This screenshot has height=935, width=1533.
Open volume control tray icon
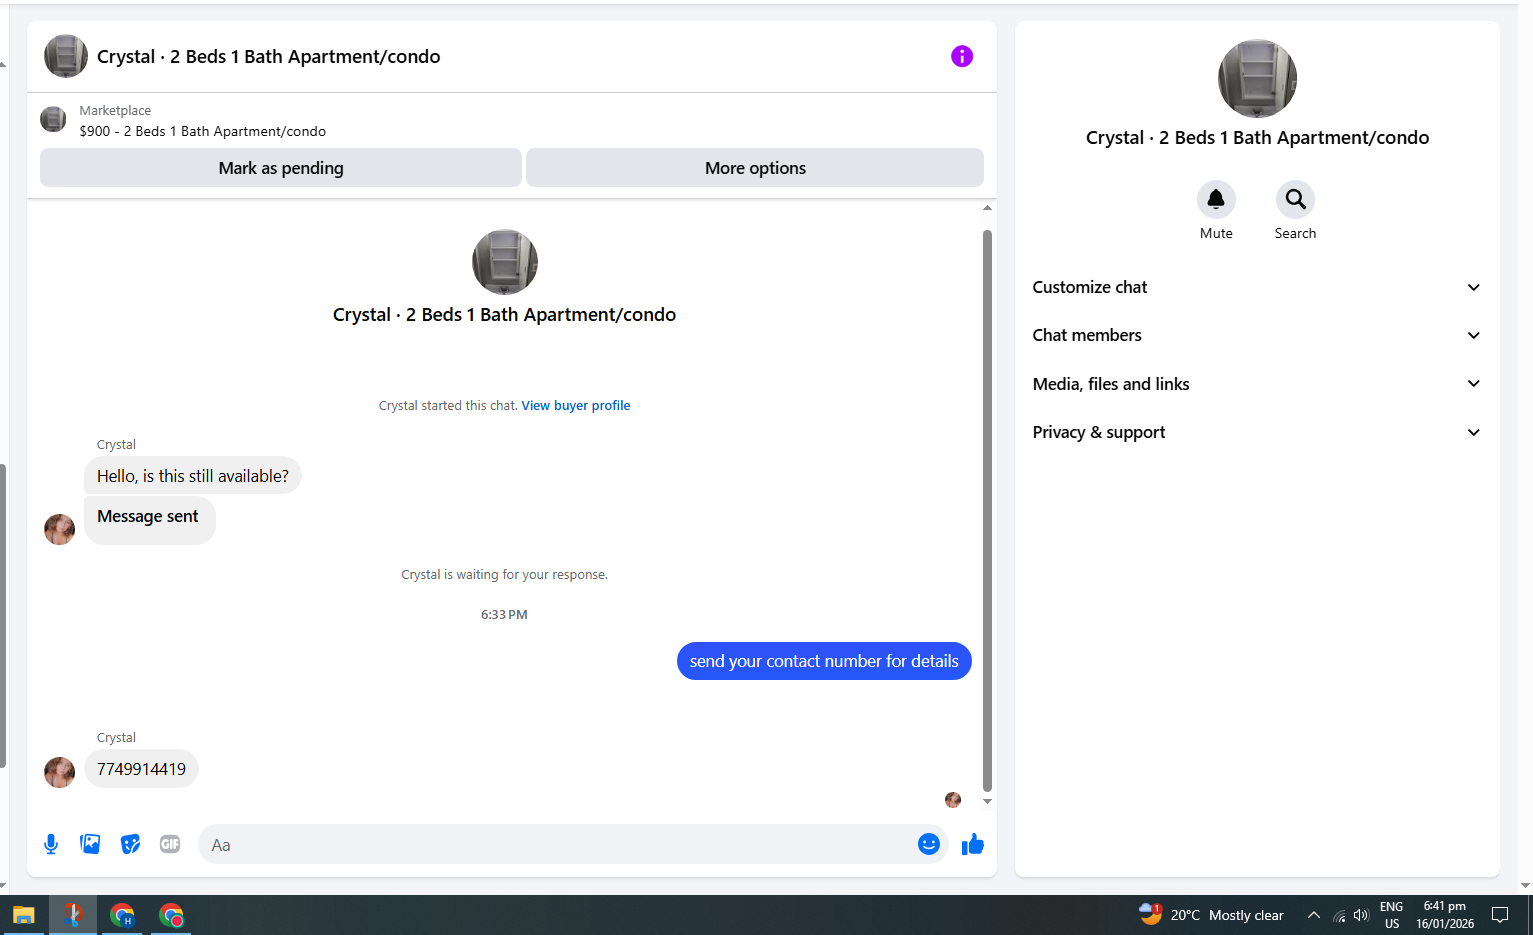point(1361,915)
